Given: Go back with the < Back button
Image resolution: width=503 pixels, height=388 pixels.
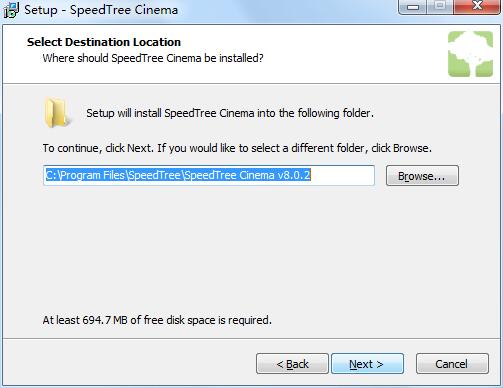Looking at the screenshot, I should (292, 364).
